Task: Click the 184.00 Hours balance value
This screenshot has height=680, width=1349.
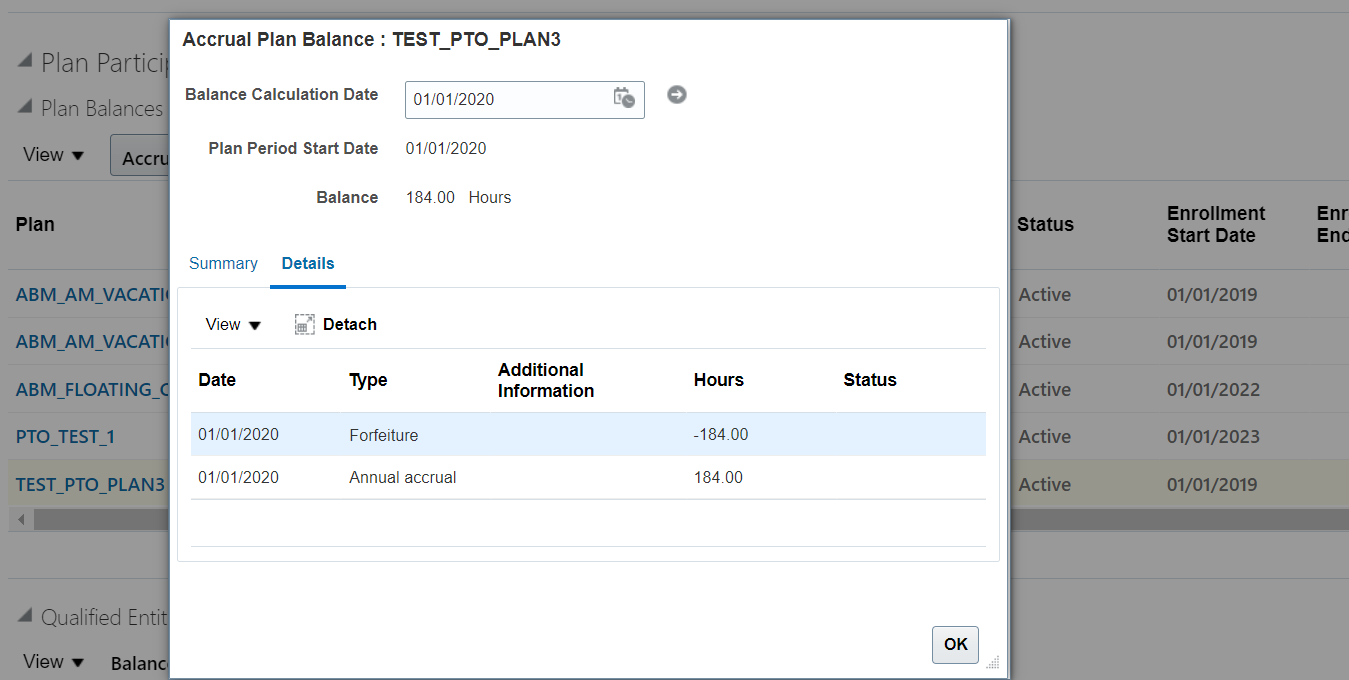Action: click(x=458, y=197)
